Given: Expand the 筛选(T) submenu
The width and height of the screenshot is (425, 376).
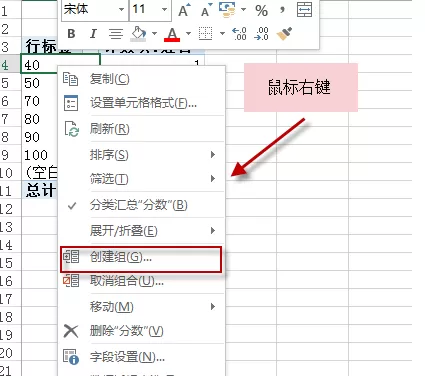Looking at the screenshot, I should point(141,179).
